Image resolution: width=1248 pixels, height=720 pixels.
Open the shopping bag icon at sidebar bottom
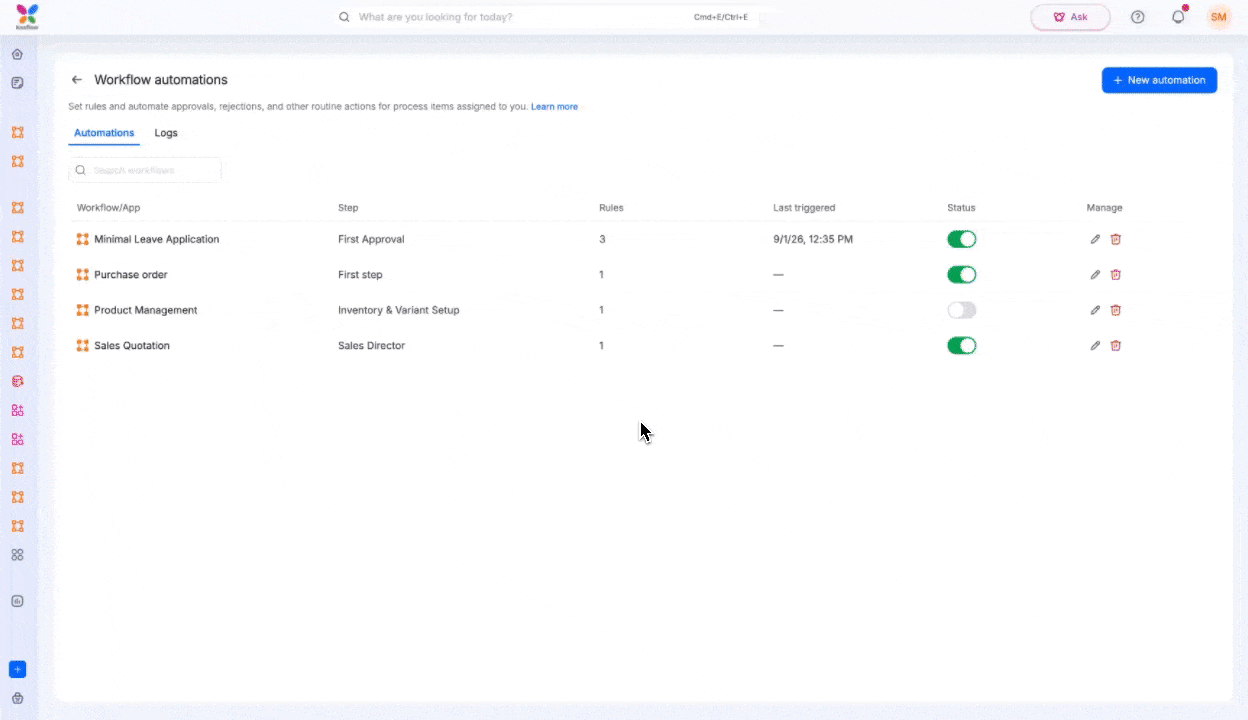click(x=17, y=698)
